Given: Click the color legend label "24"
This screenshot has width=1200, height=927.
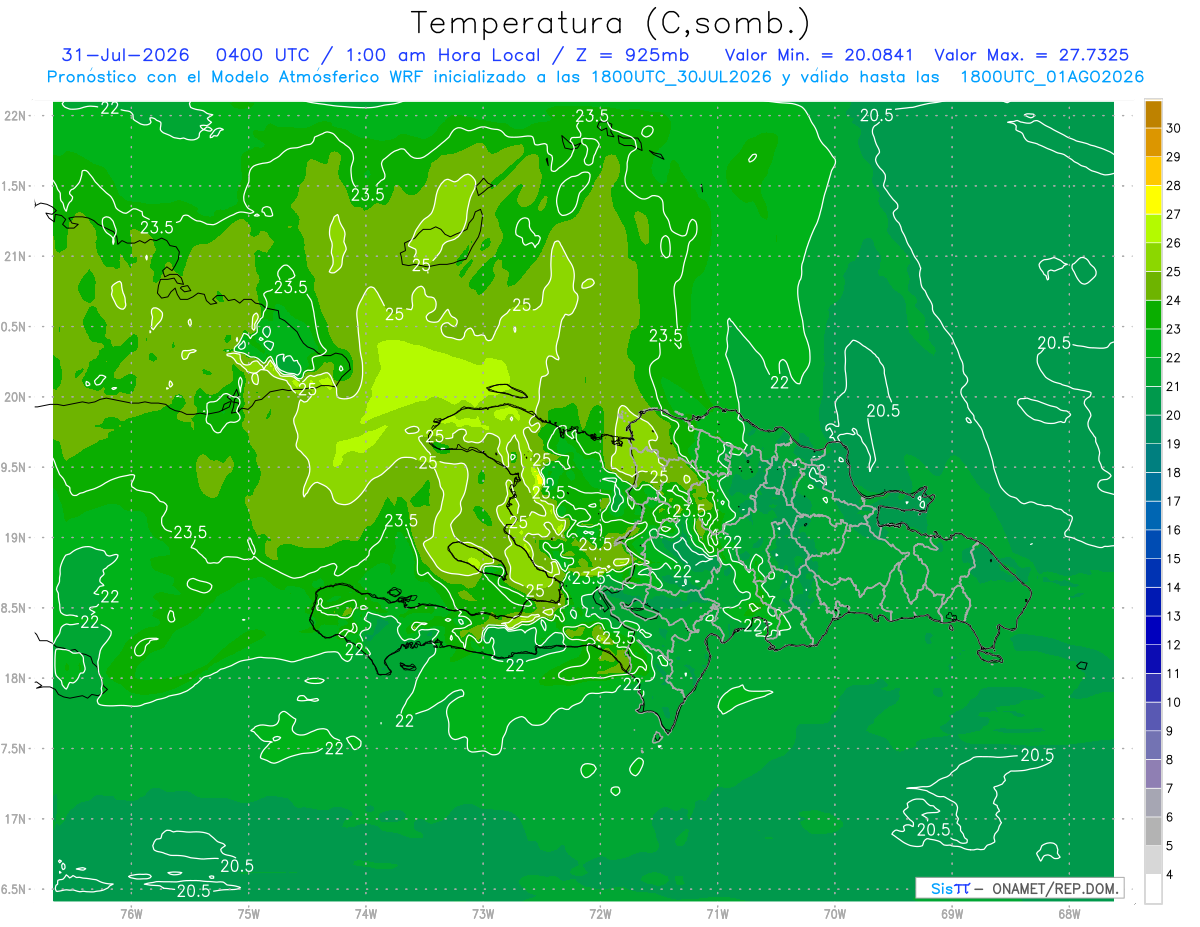Looking at the screenshot, I should (x=1173, y=300).
